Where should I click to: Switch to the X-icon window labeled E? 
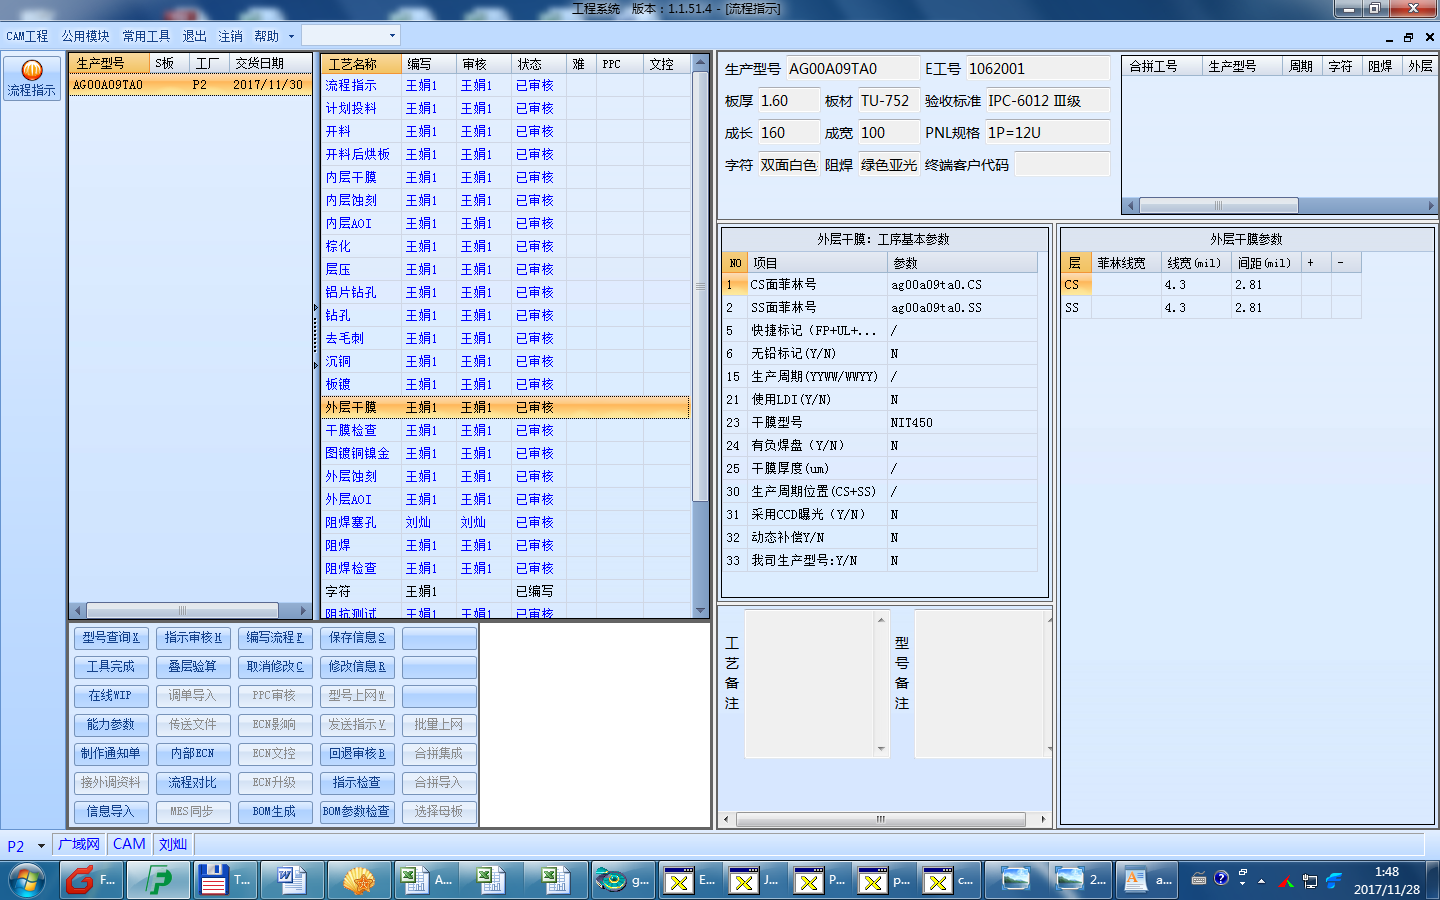tap(690, 880)
